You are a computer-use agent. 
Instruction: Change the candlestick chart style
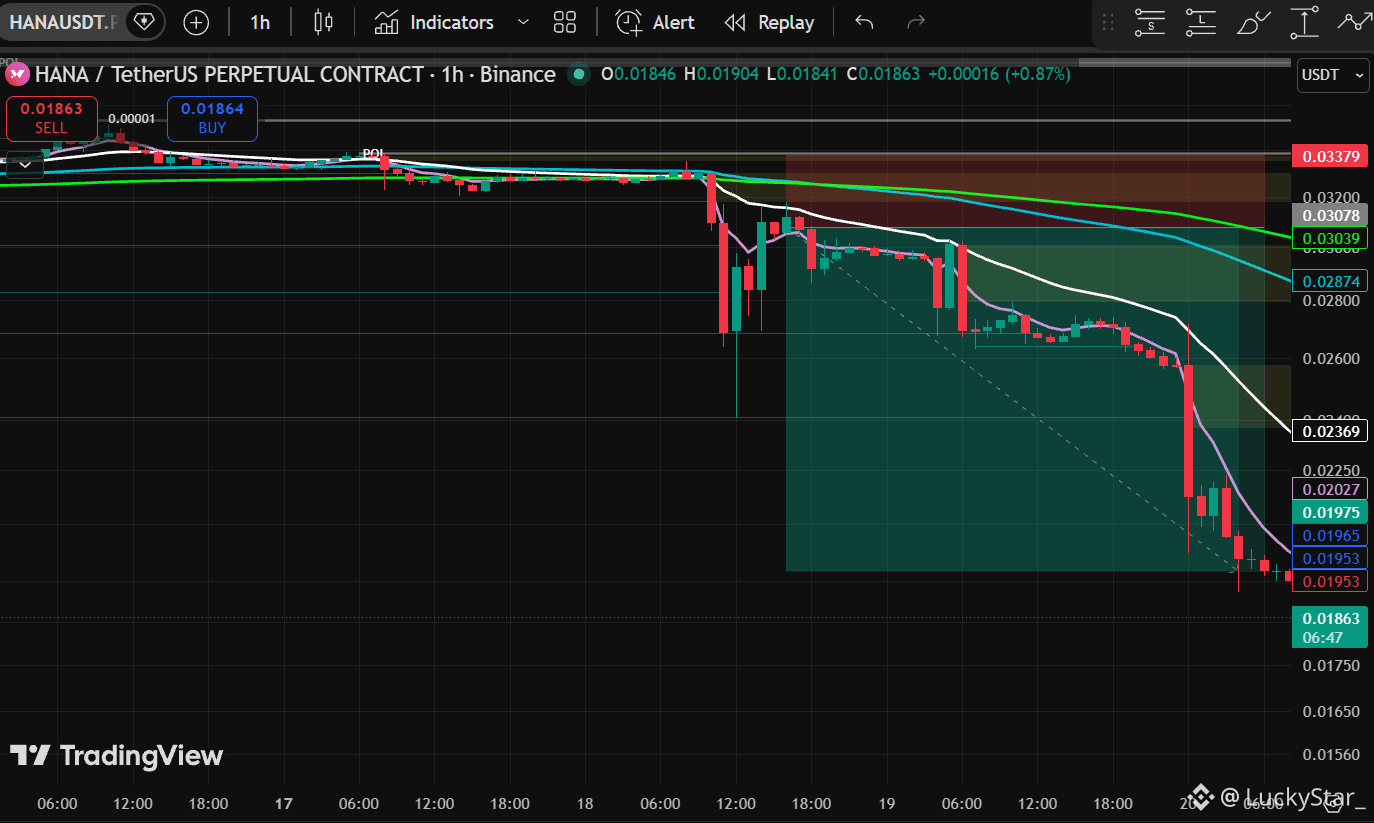323,22
